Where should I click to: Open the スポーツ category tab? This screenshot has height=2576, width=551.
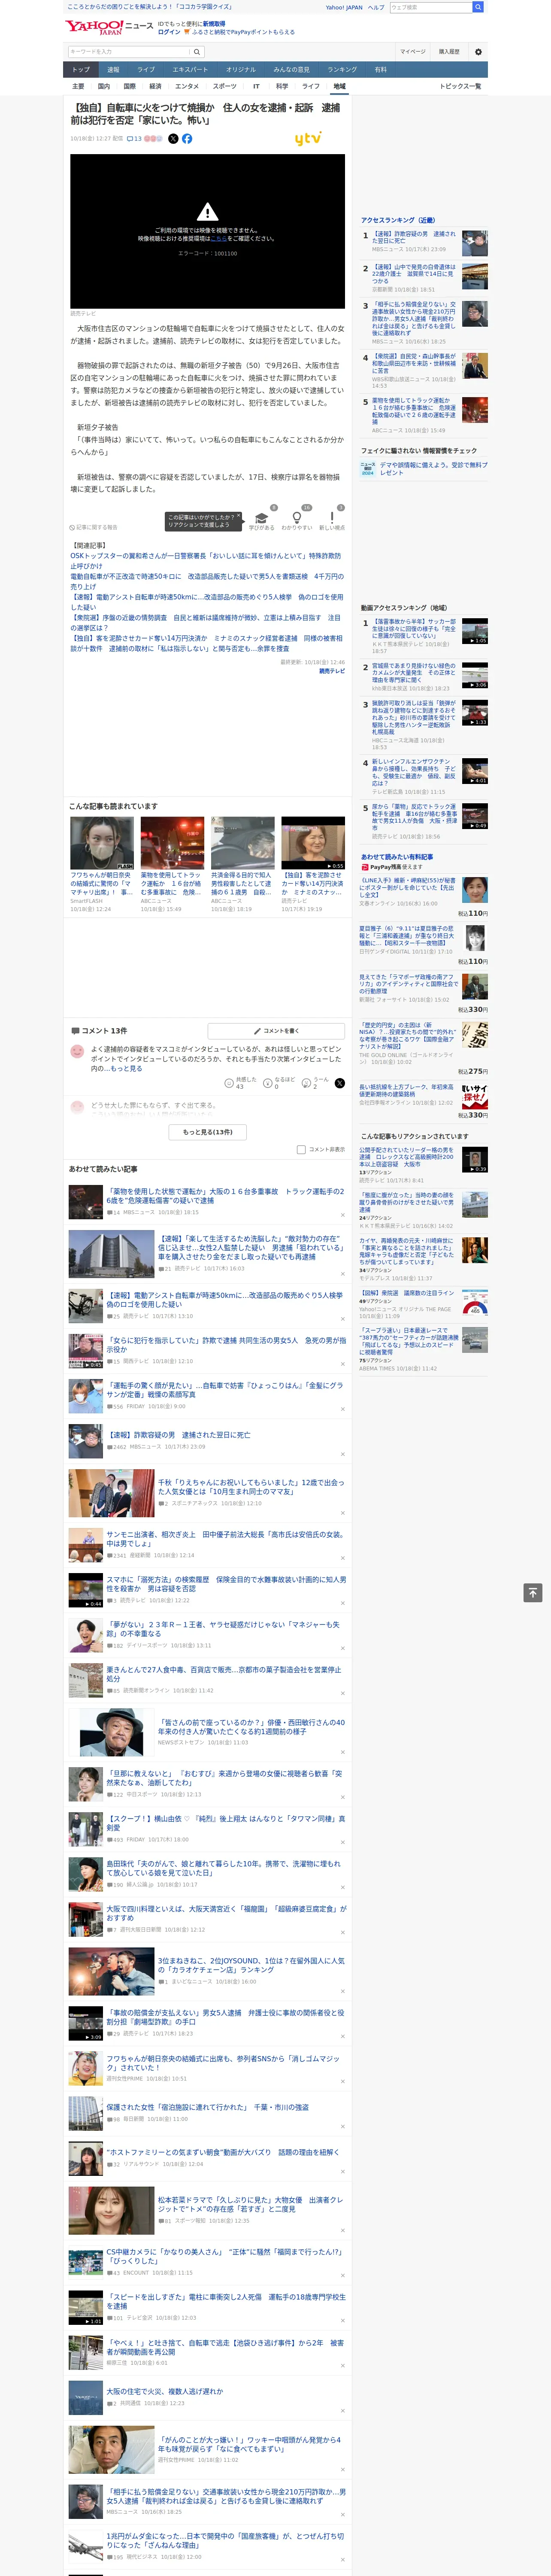pyautogui.click(x=225, y=86)
